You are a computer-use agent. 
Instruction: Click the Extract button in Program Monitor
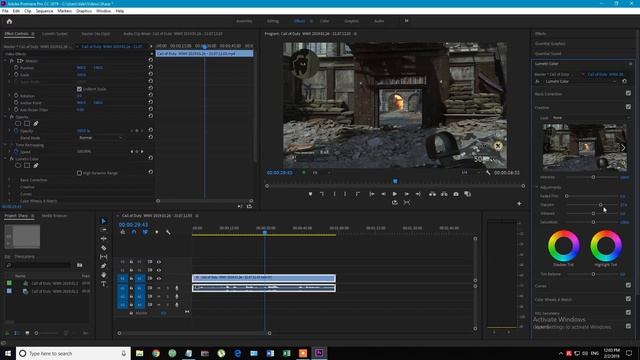click(444, 194)
